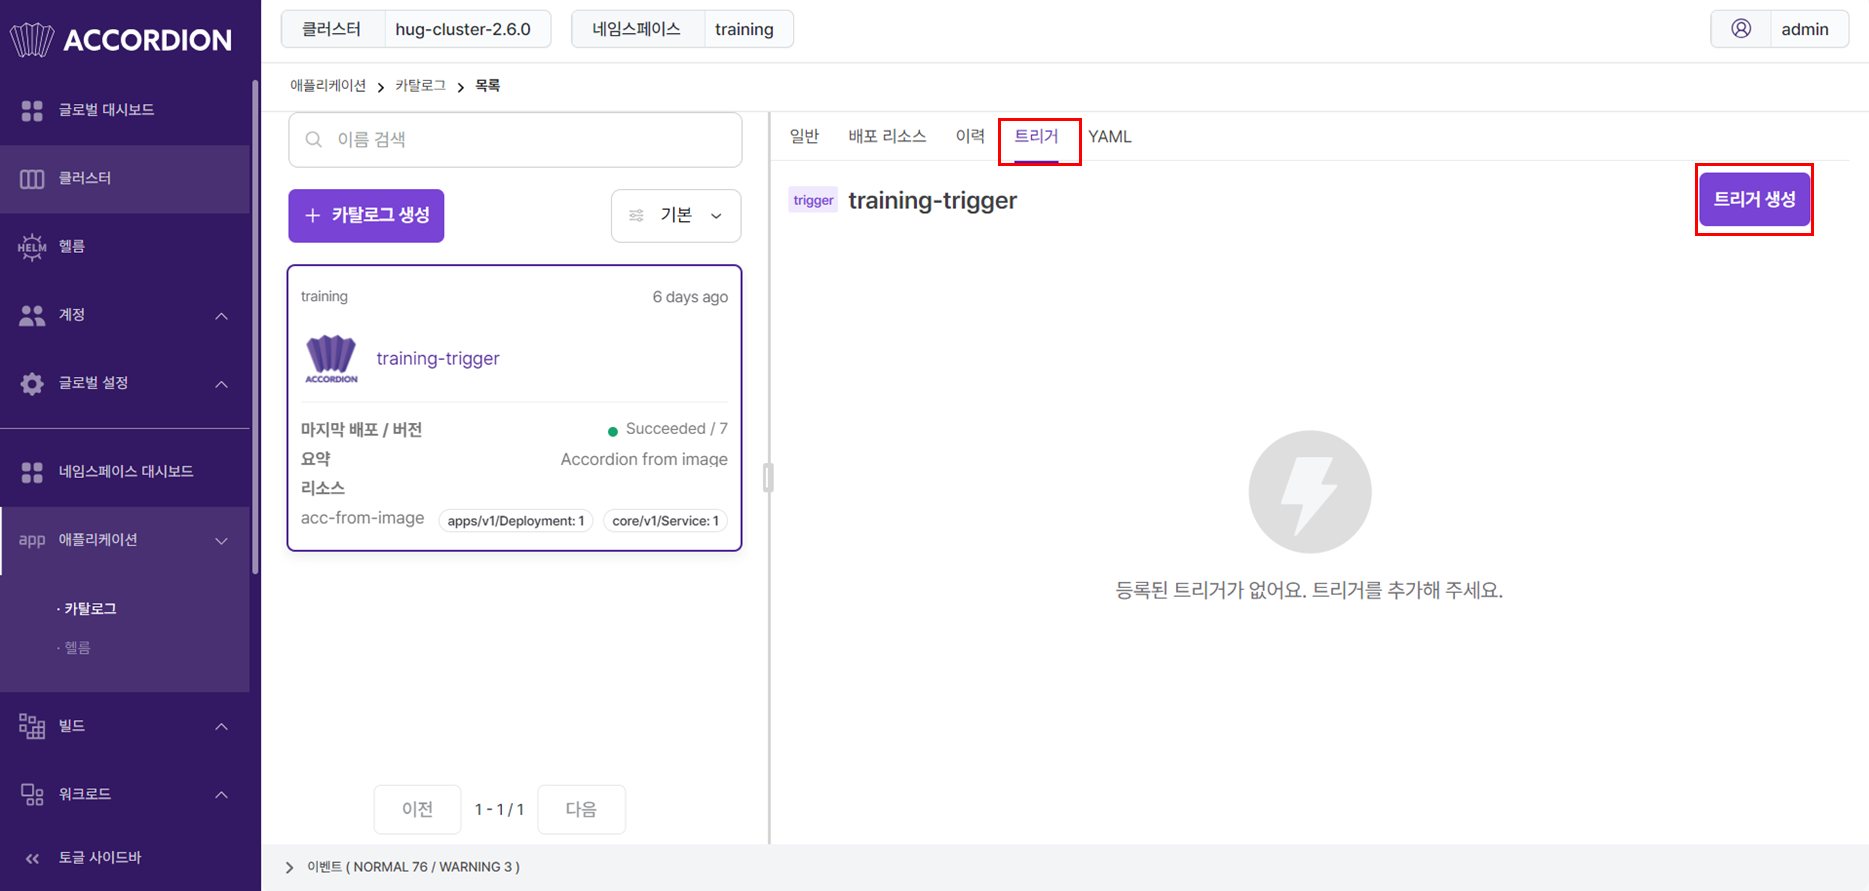Click the 이름 검색 search field
Image resolution: width=1869 pixels, height=891 pixels.
tap(515, 140)
